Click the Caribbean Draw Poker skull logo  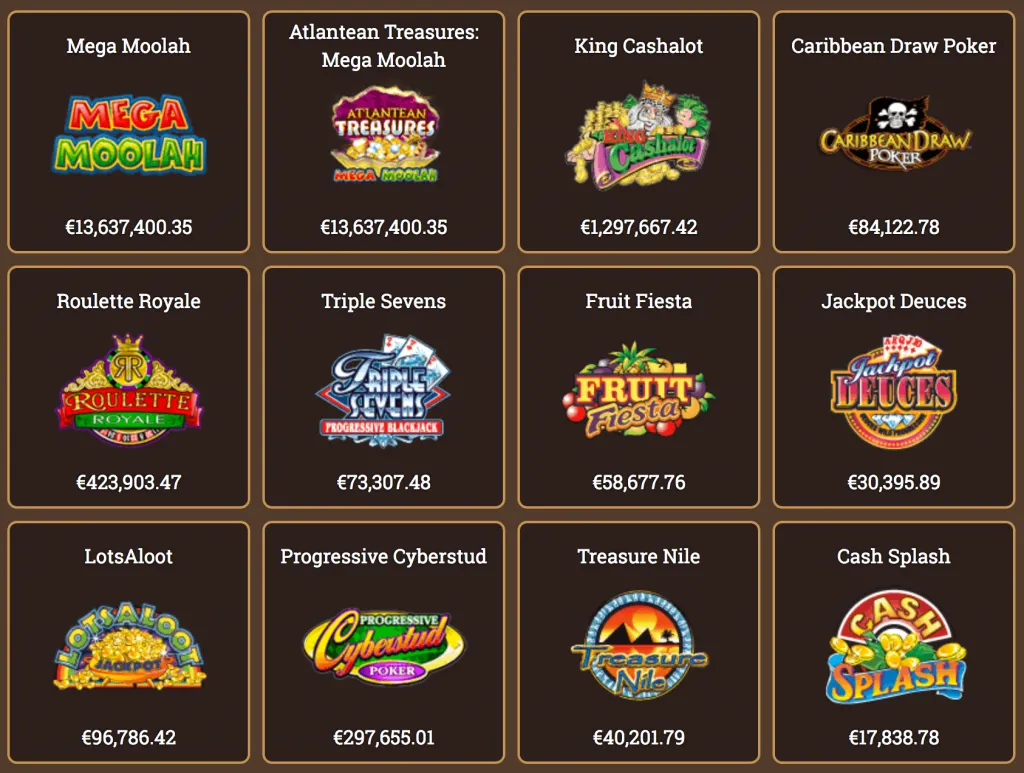tap(894, 134)
